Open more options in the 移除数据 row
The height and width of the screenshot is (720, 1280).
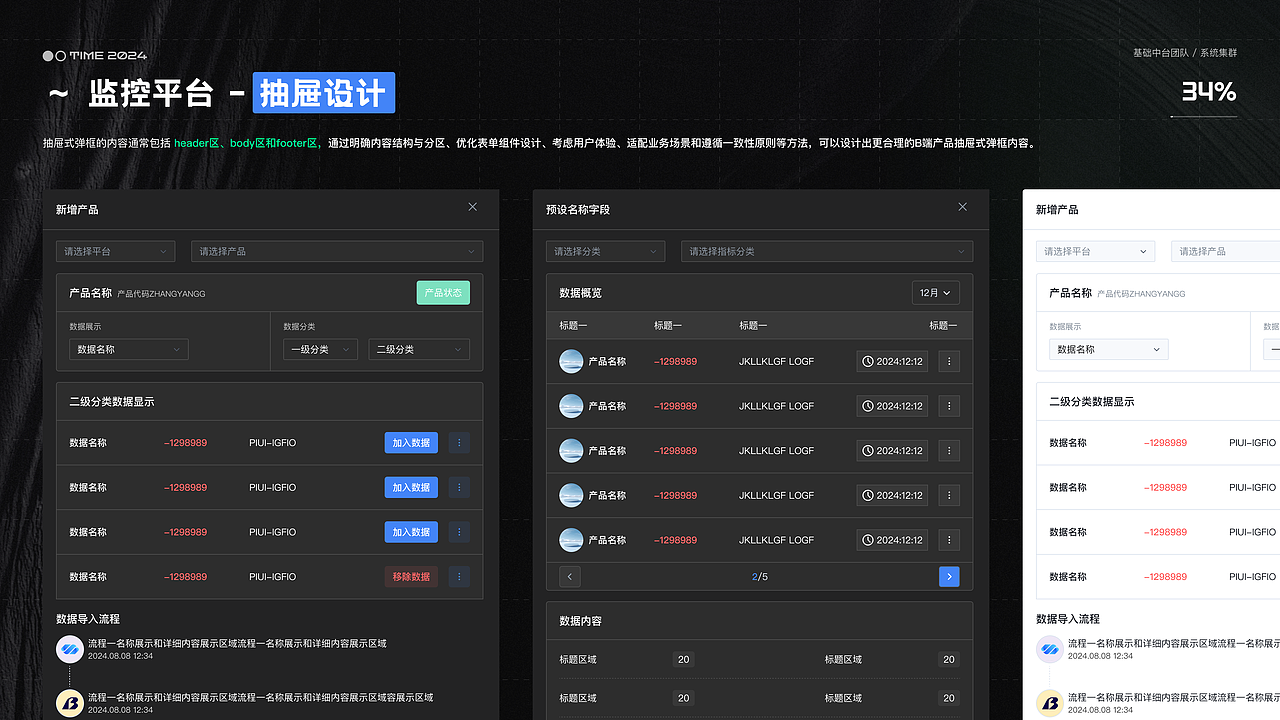(459, 577)
